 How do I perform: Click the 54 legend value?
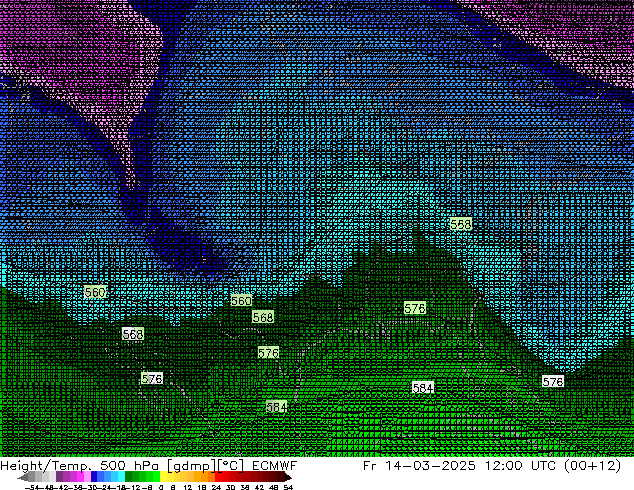(x=288, y=488)
